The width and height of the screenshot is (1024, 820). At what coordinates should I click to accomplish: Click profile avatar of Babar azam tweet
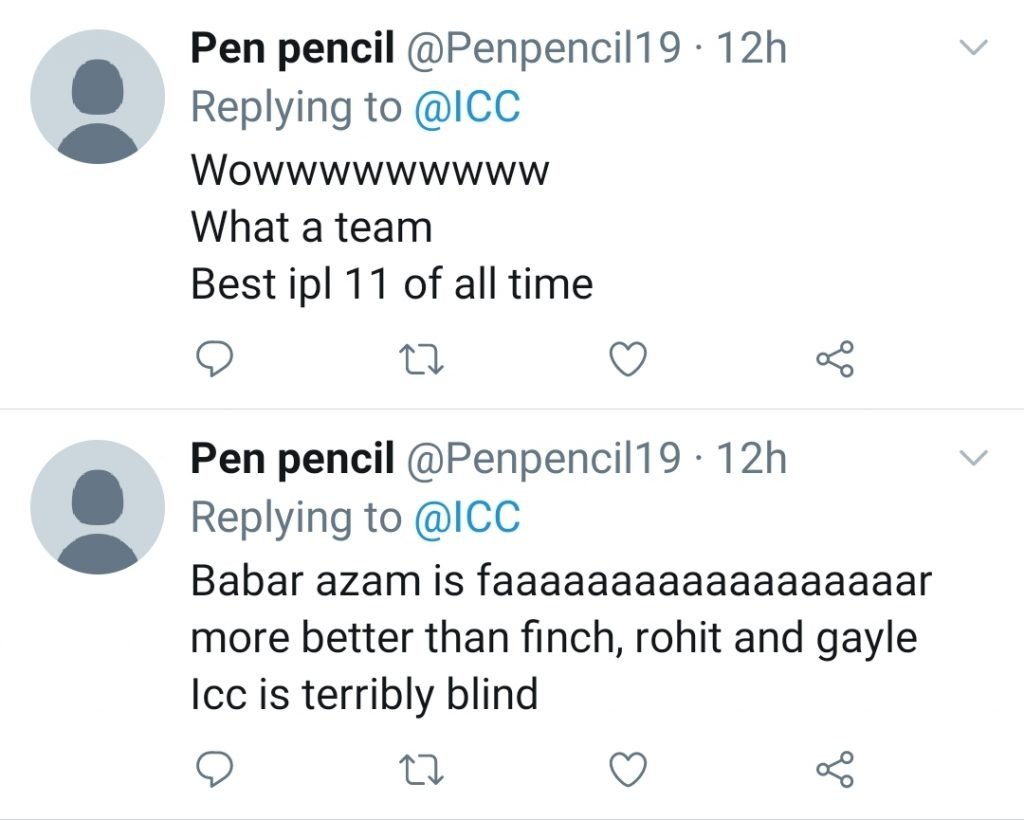(x=97, y=506)
